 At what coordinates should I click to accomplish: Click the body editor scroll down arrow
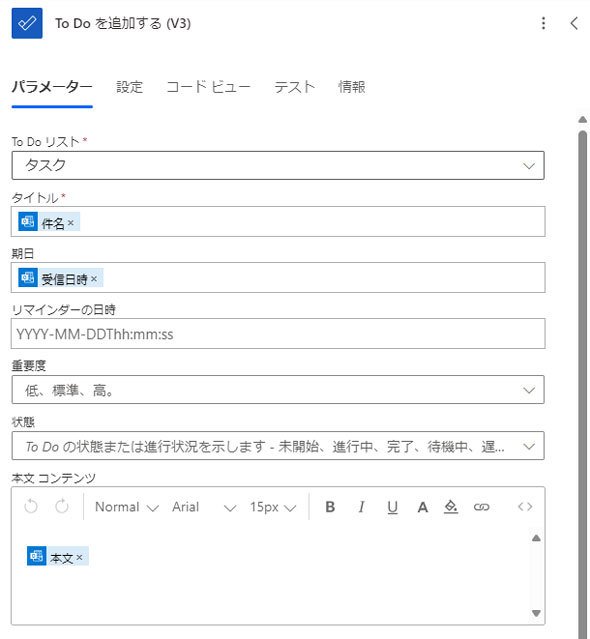536,613
